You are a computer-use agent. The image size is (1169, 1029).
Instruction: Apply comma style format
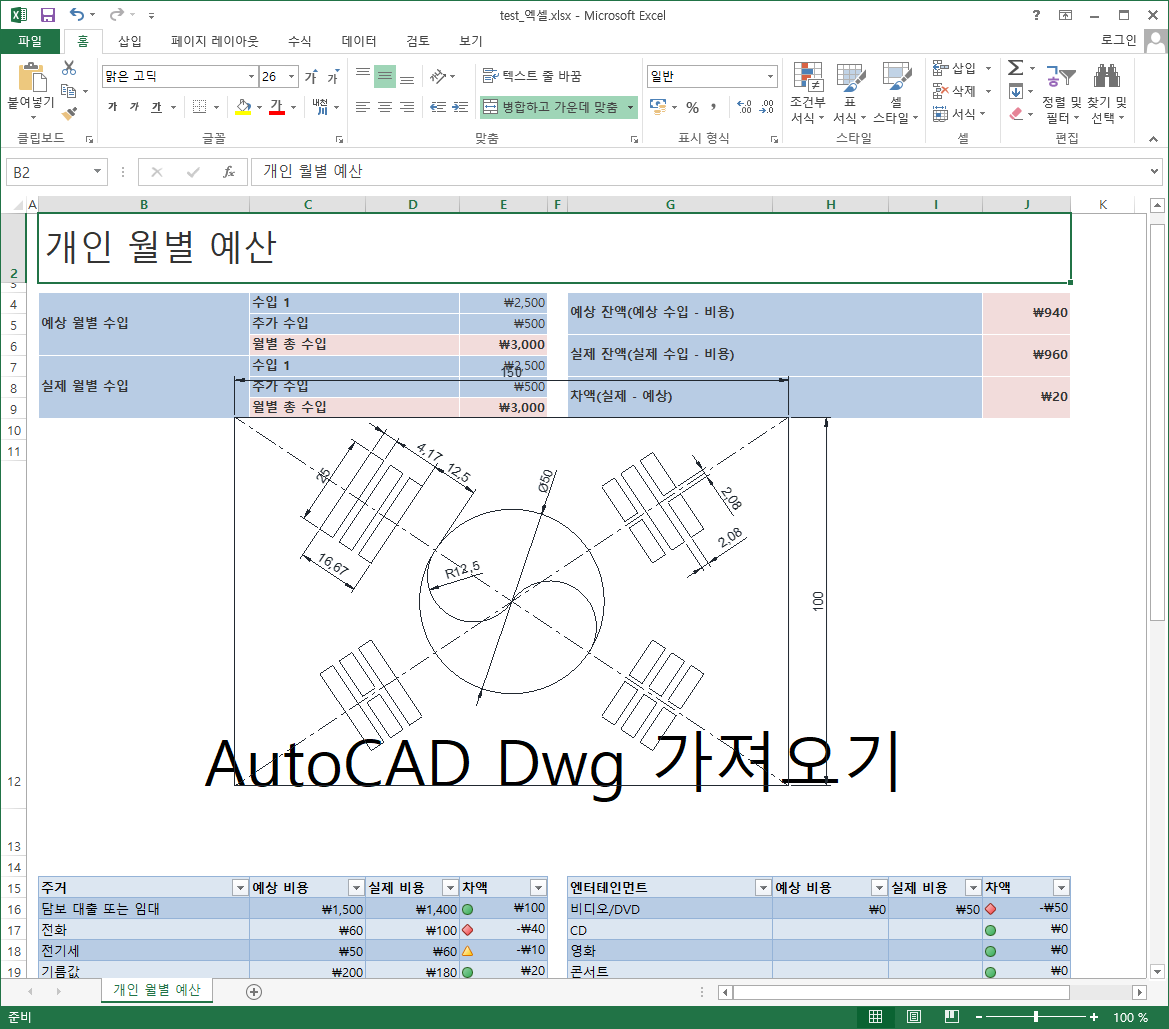pyautogui.click(x=713, y=107)
